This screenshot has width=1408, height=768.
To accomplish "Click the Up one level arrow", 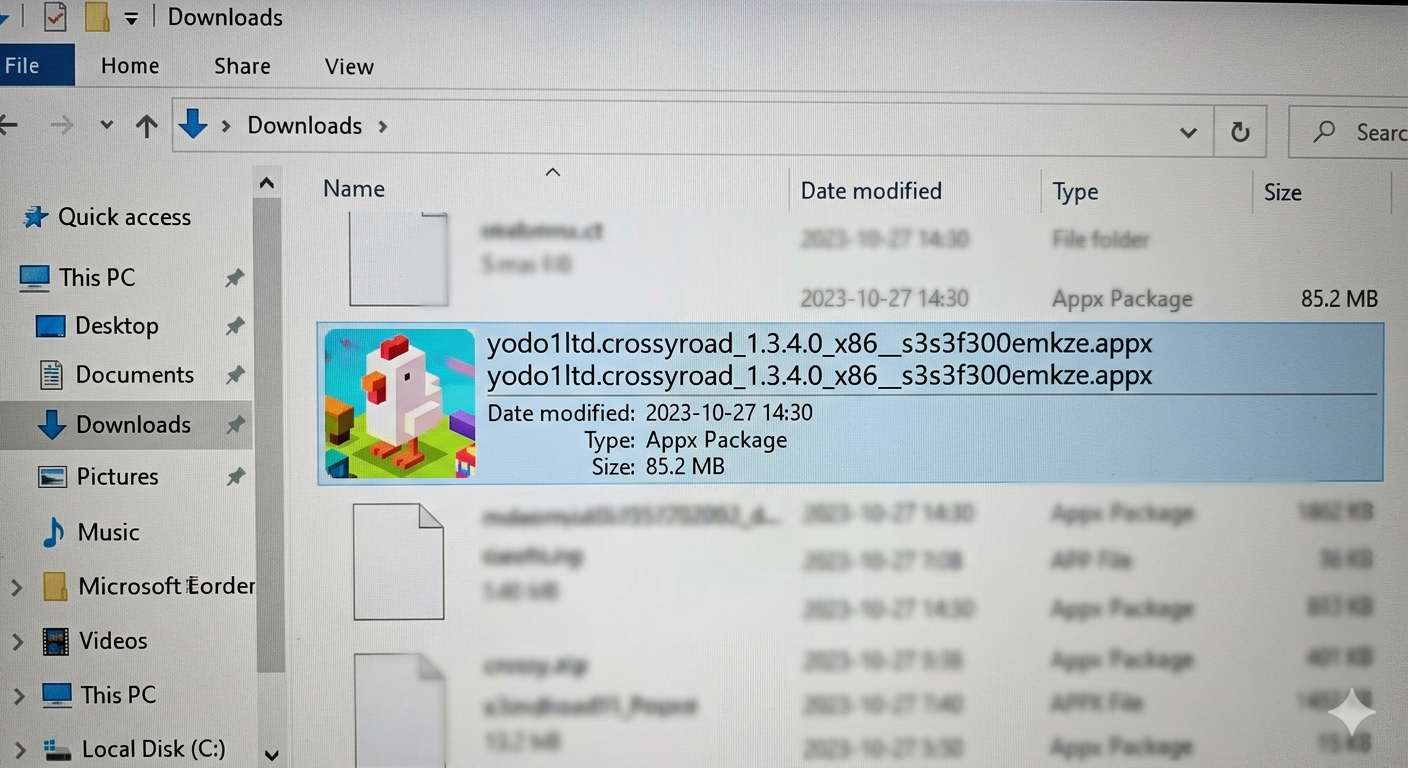I will 147,126.
